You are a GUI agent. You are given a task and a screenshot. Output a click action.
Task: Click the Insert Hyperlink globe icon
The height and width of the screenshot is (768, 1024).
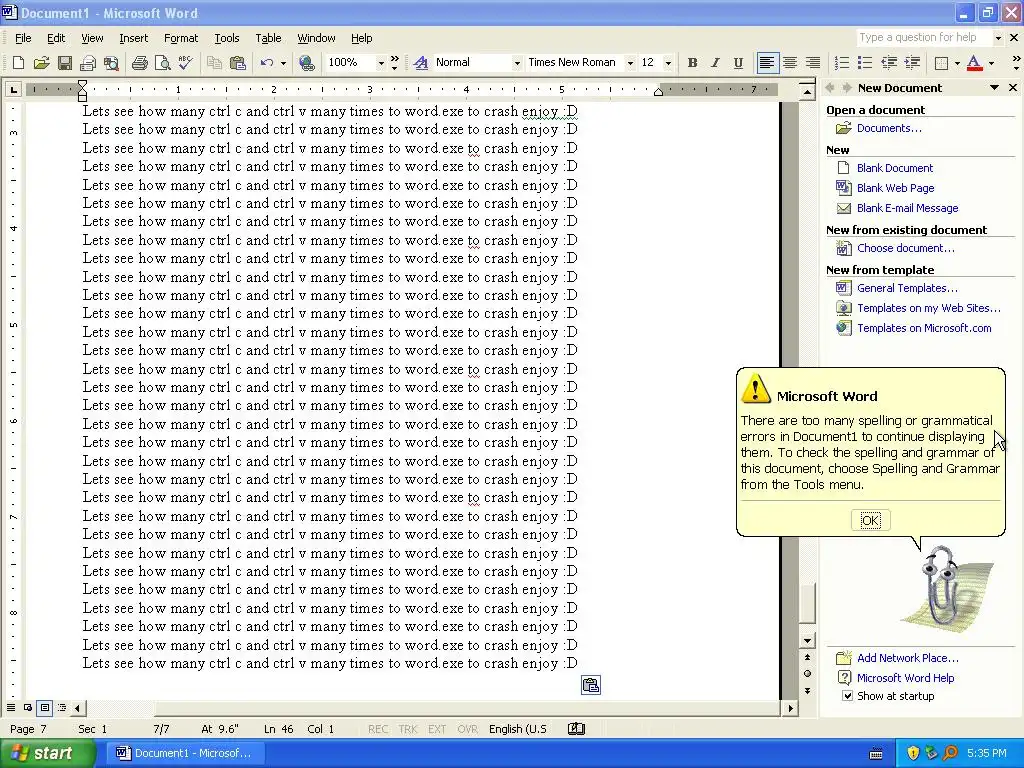[x=306, y=63]
